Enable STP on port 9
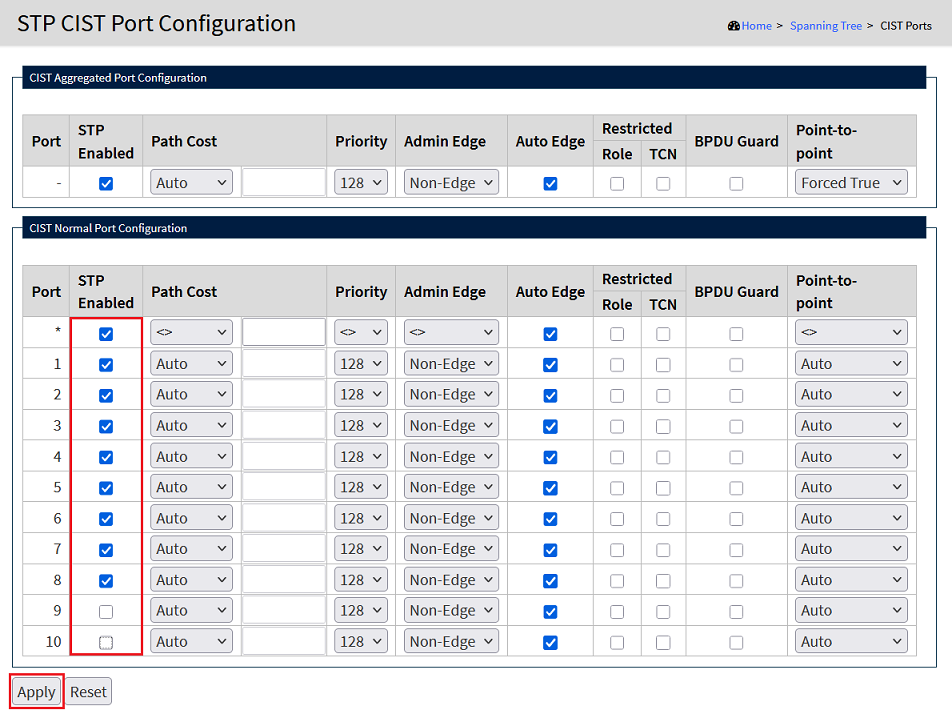 [x=106, y=611]
